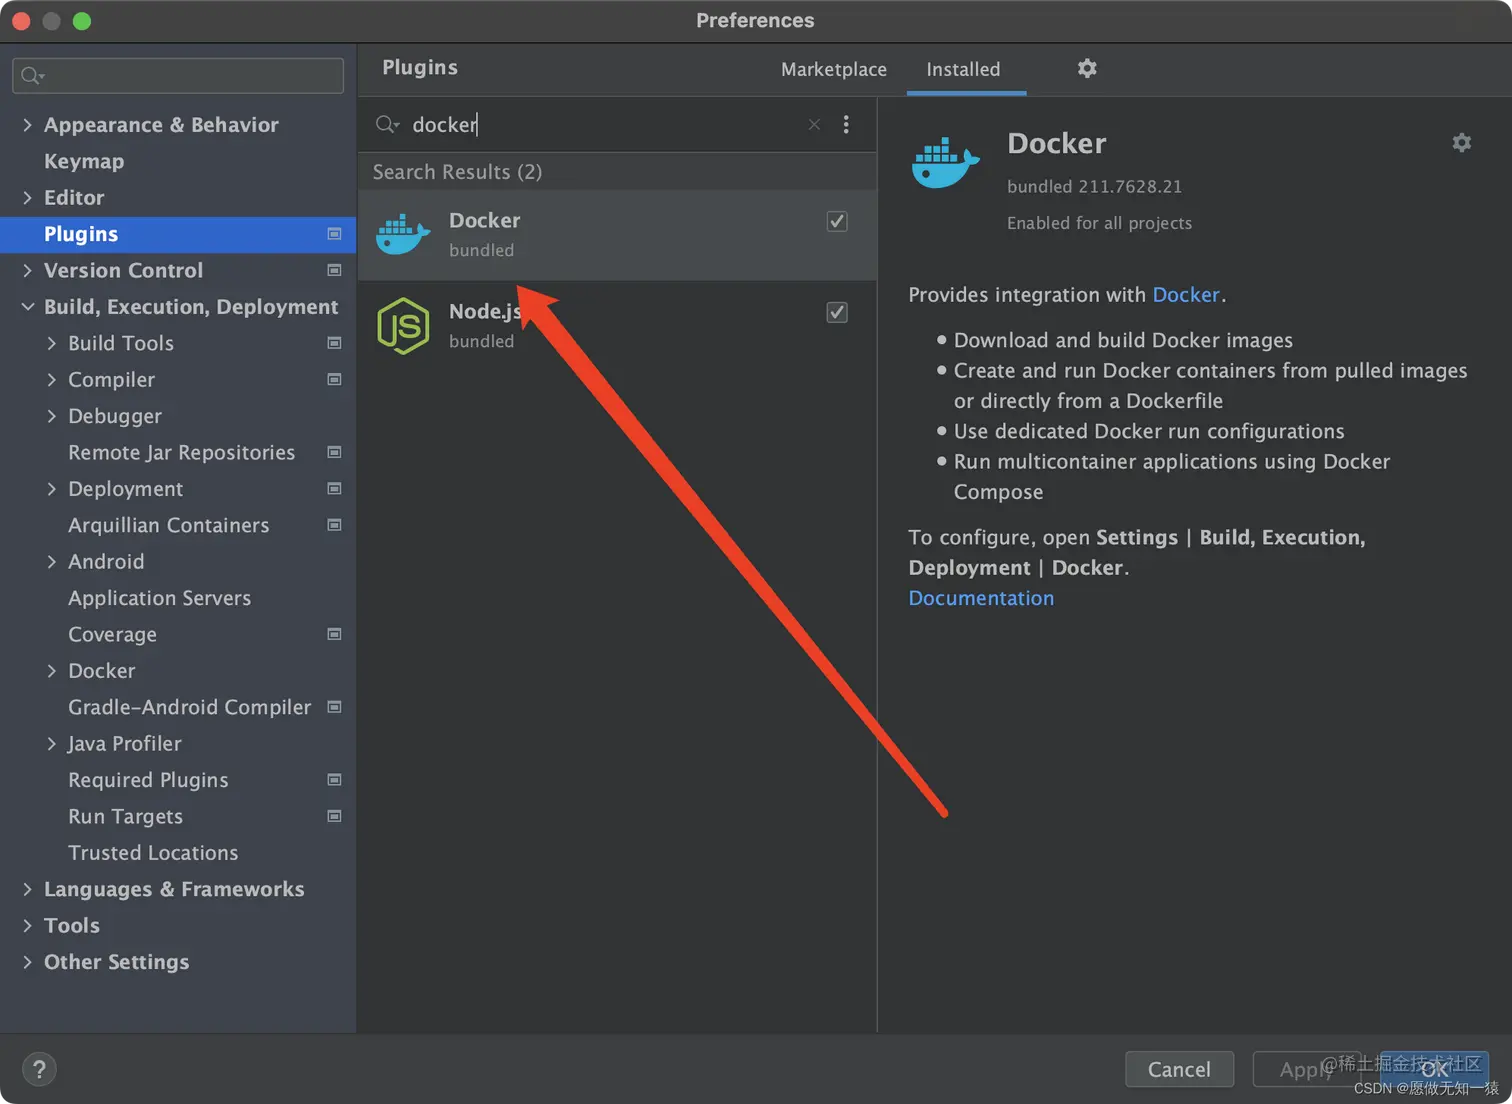Click the magnifier icon in plugin search
This screenshot has height=1104, width=1512.
click(387, 124)
